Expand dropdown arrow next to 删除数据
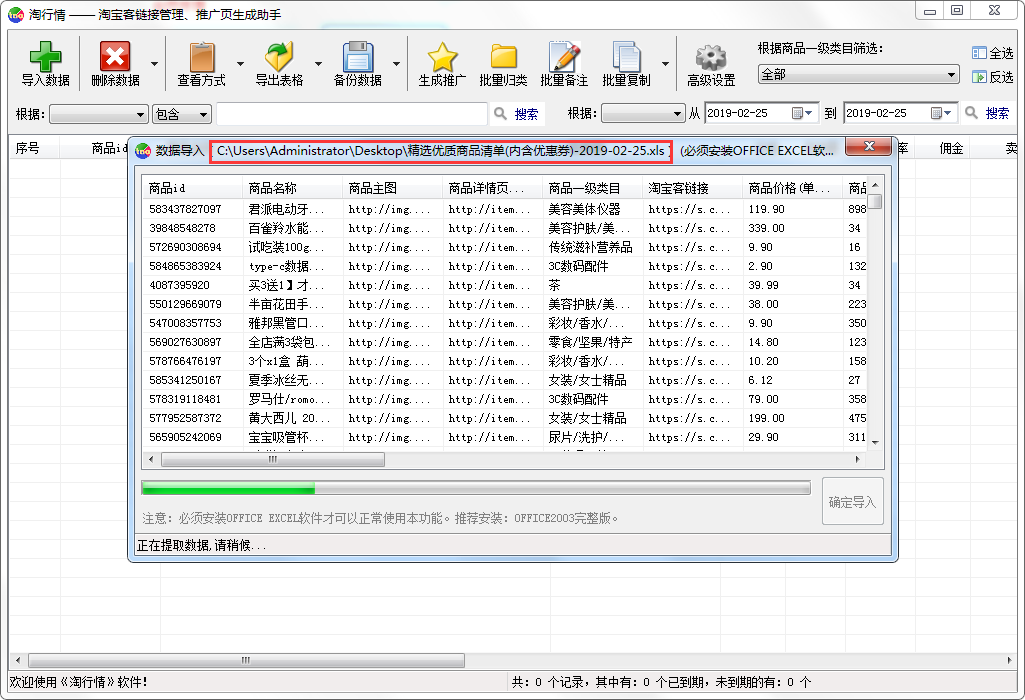 pyautogui.click(x=154, y=64)
